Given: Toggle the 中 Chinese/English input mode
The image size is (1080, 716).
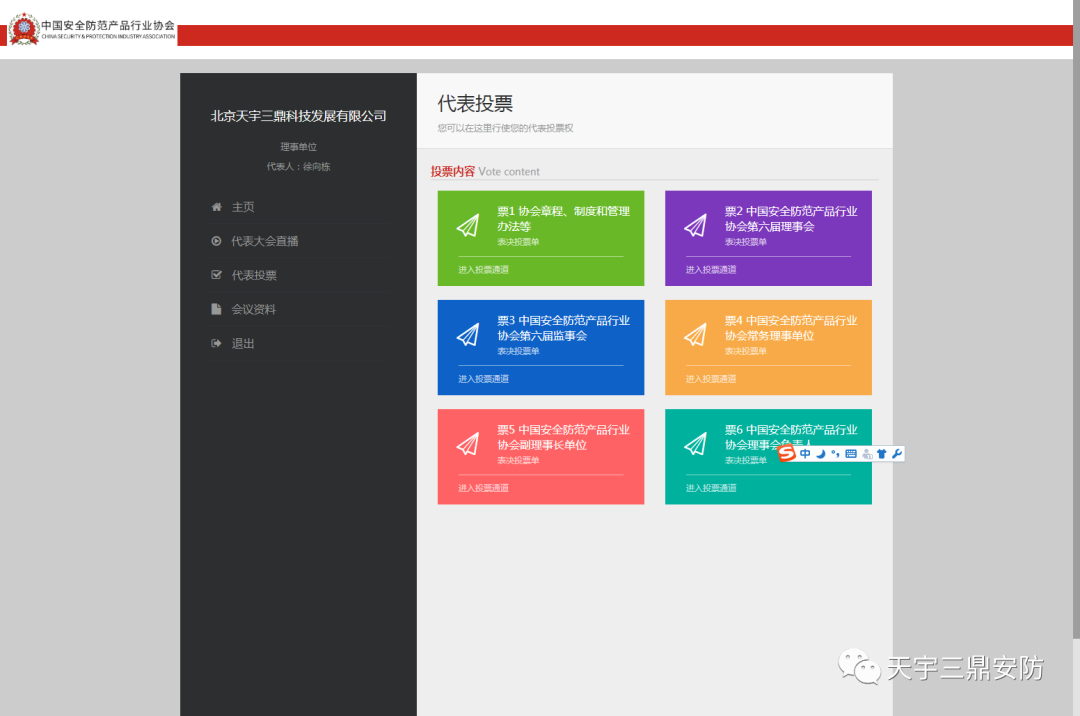Looking at the screenshot, I should pos(805,454).
